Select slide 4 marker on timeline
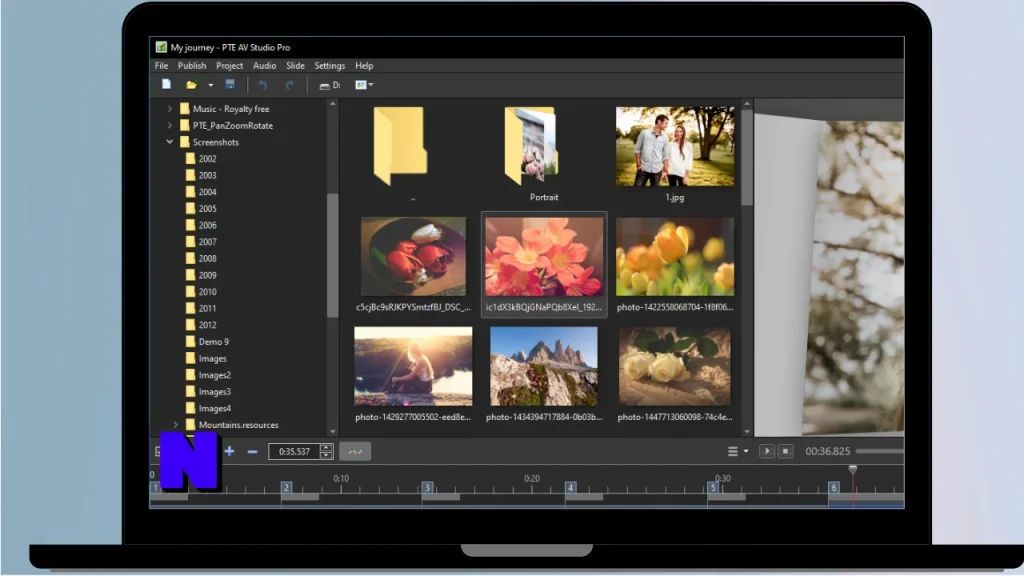 (570, 487)
